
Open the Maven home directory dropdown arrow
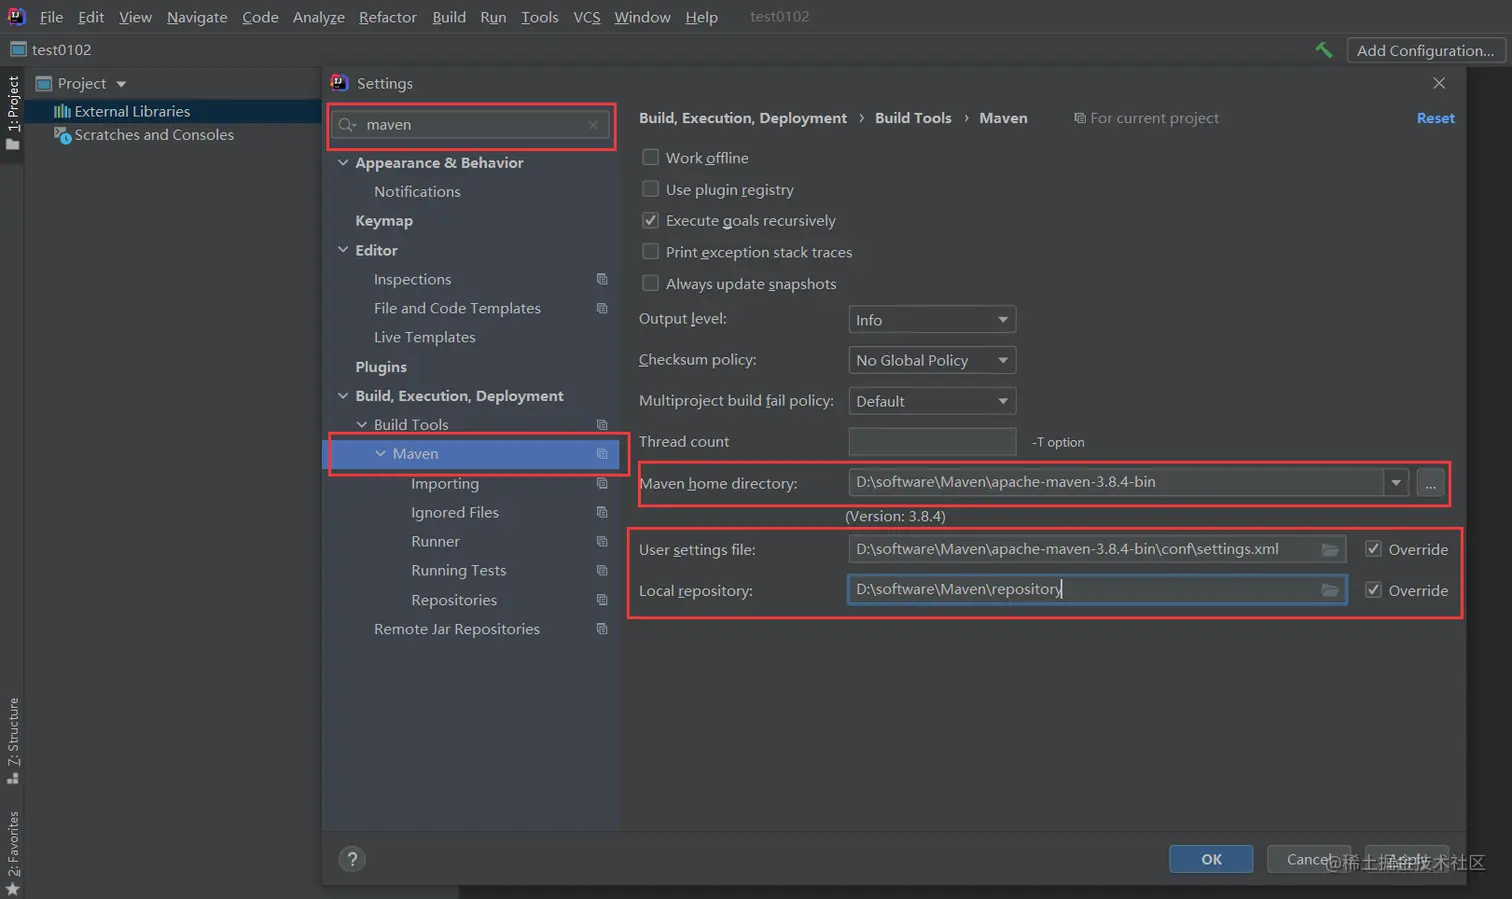tap(1396, 483)
